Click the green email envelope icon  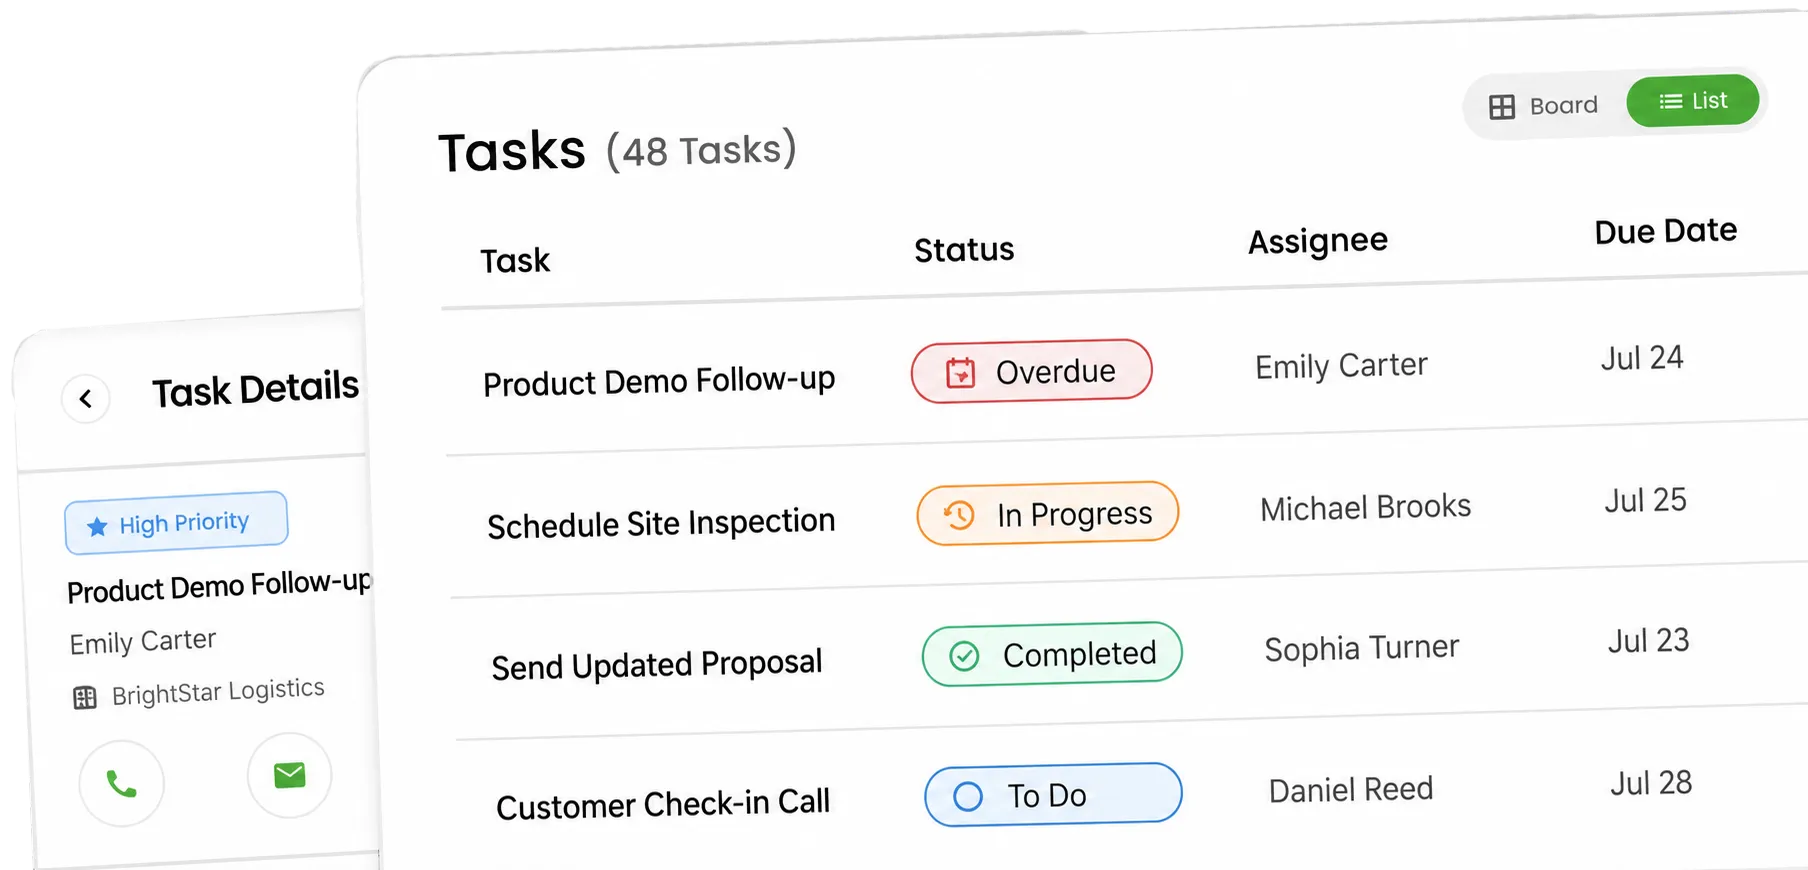tap(290, 775)
